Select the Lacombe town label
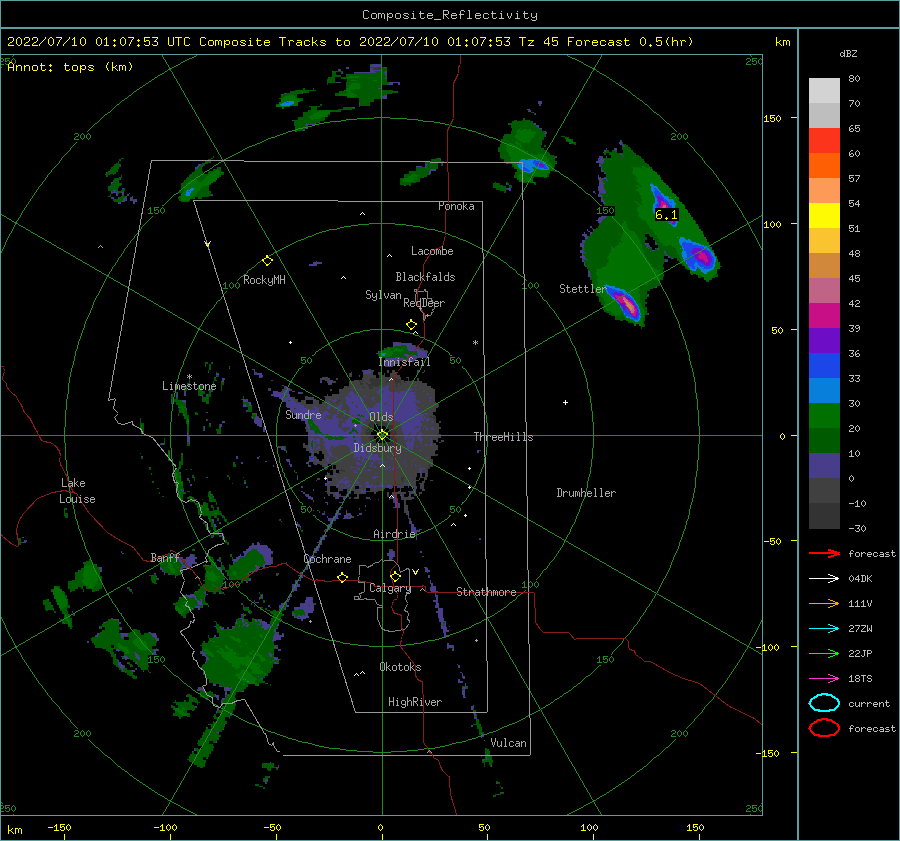Viewport: 900px width, 841px height. pos(432,251)
